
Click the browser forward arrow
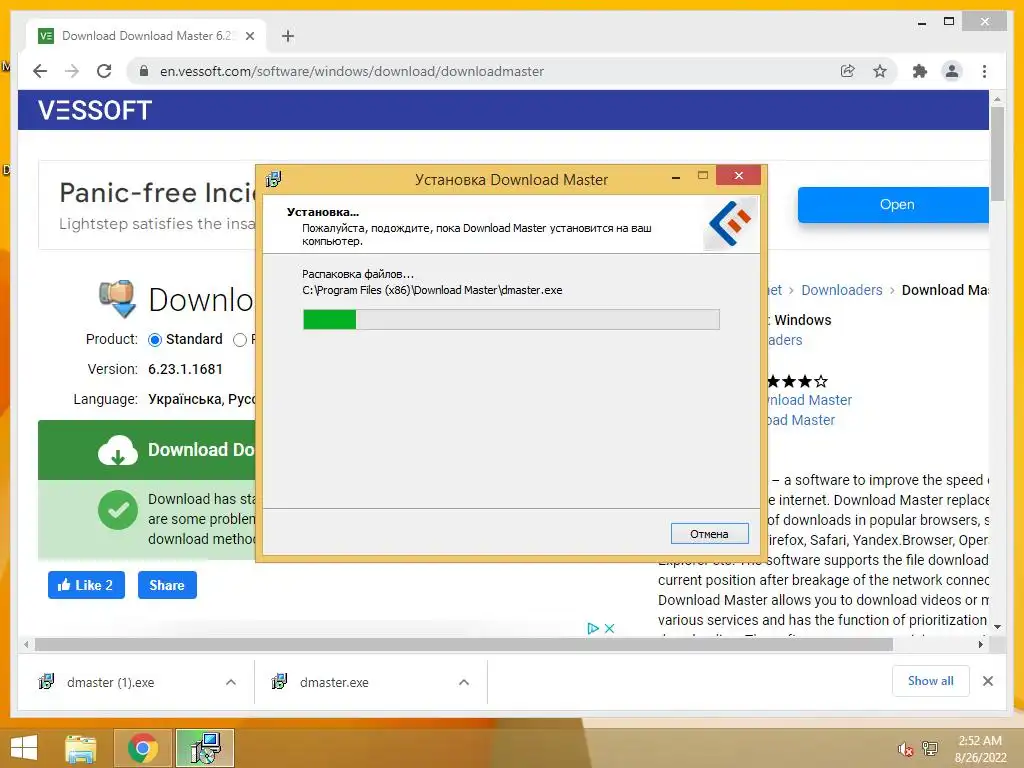[x=72, y=71]
